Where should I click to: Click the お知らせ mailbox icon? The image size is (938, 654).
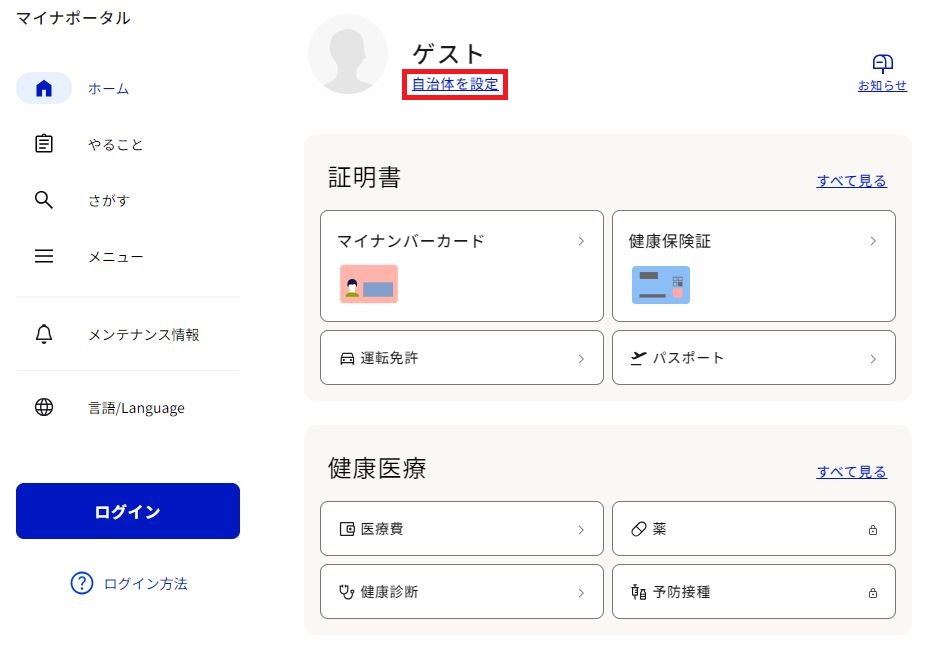point(882,64)
